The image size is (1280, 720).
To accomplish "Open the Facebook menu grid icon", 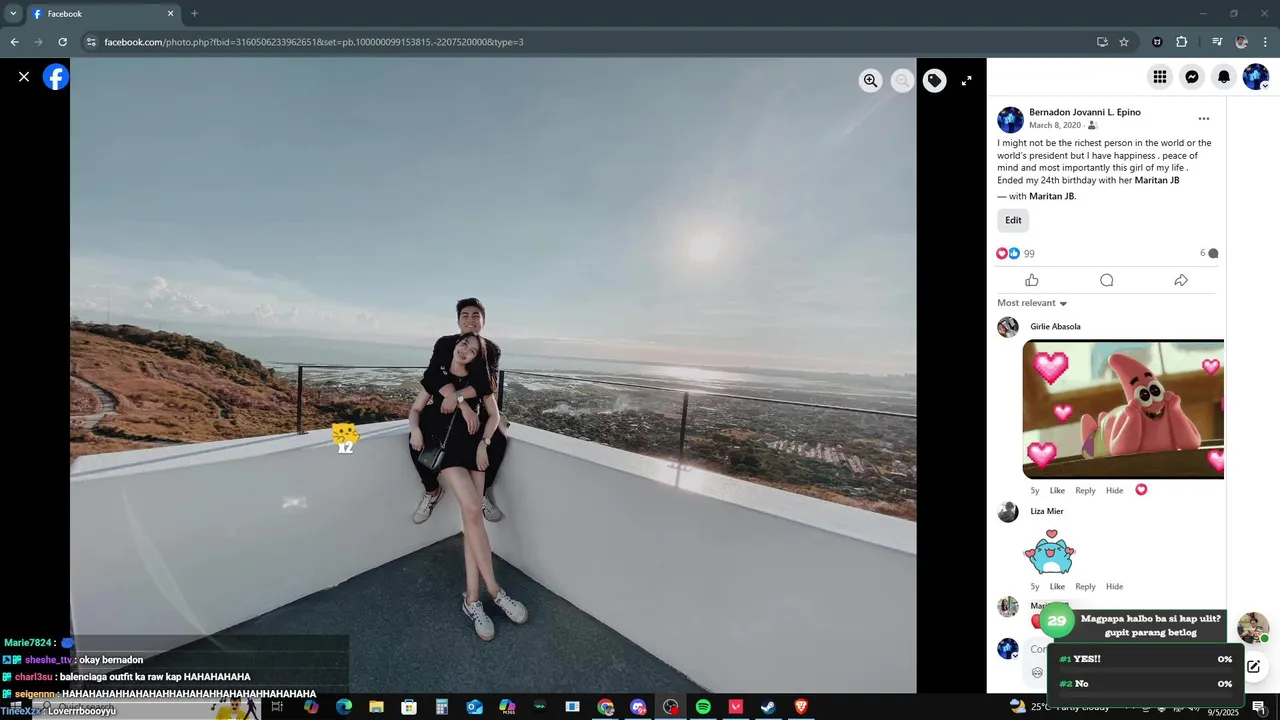I will [1160, 77].
